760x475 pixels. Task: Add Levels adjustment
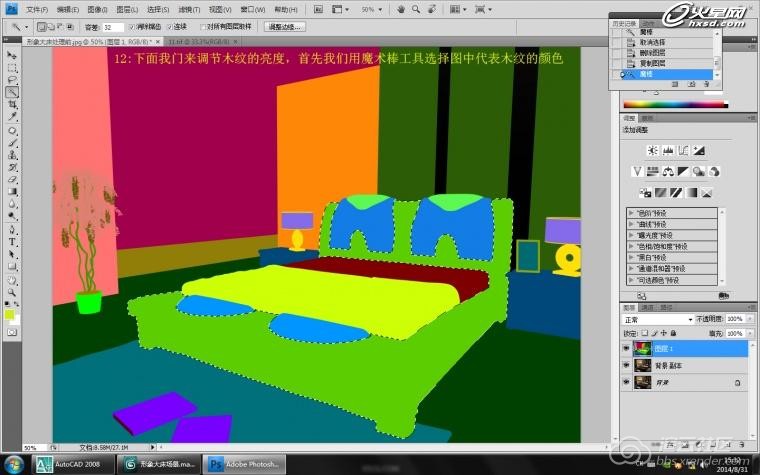[668, 150]
